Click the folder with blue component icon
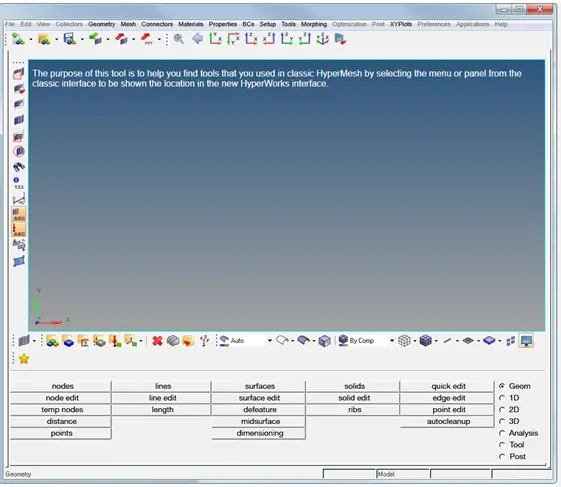The image size is (561, 487). (68, 341)
